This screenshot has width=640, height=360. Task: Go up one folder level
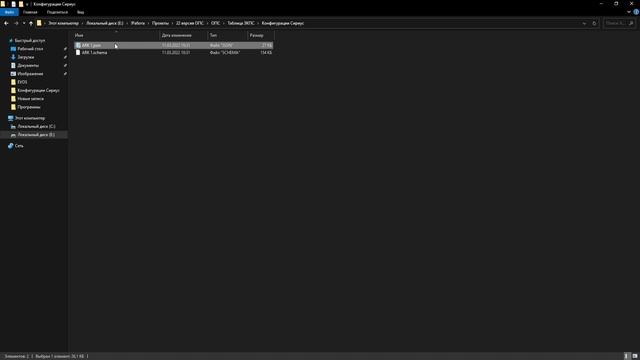pyautogui.click(x=31, y=23)
